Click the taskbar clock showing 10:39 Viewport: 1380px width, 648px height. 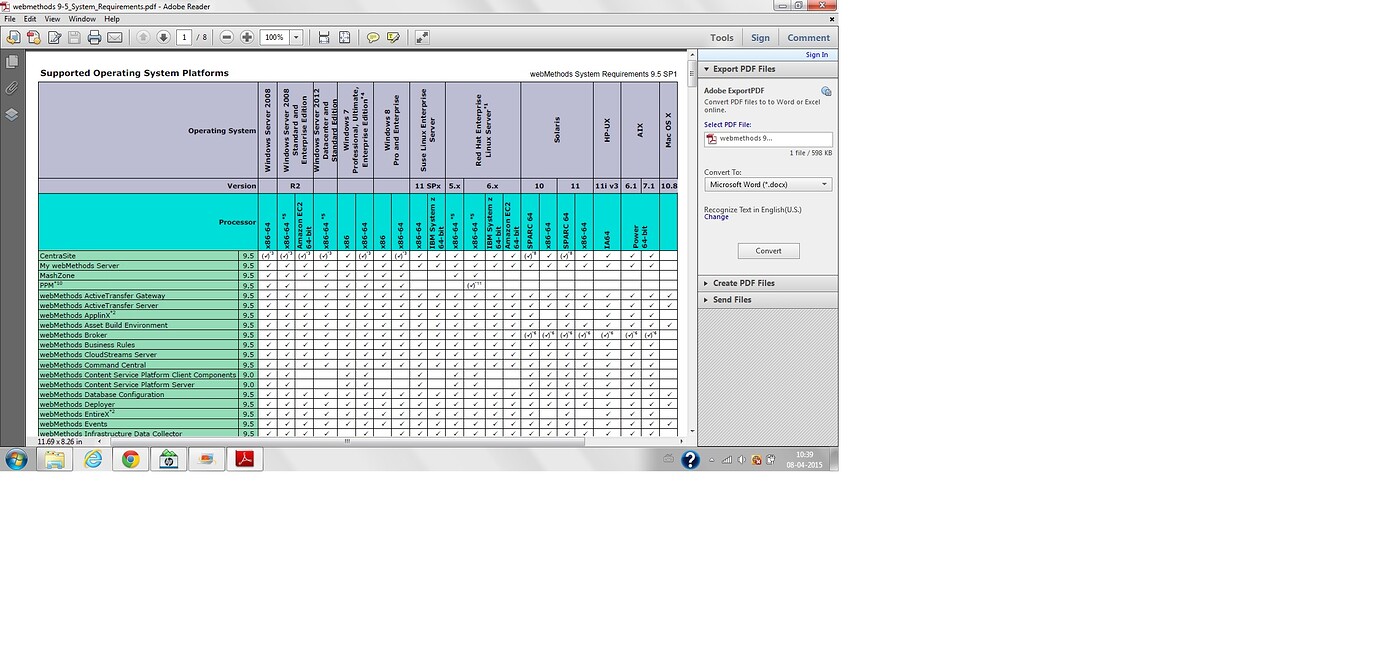(805, 460)
